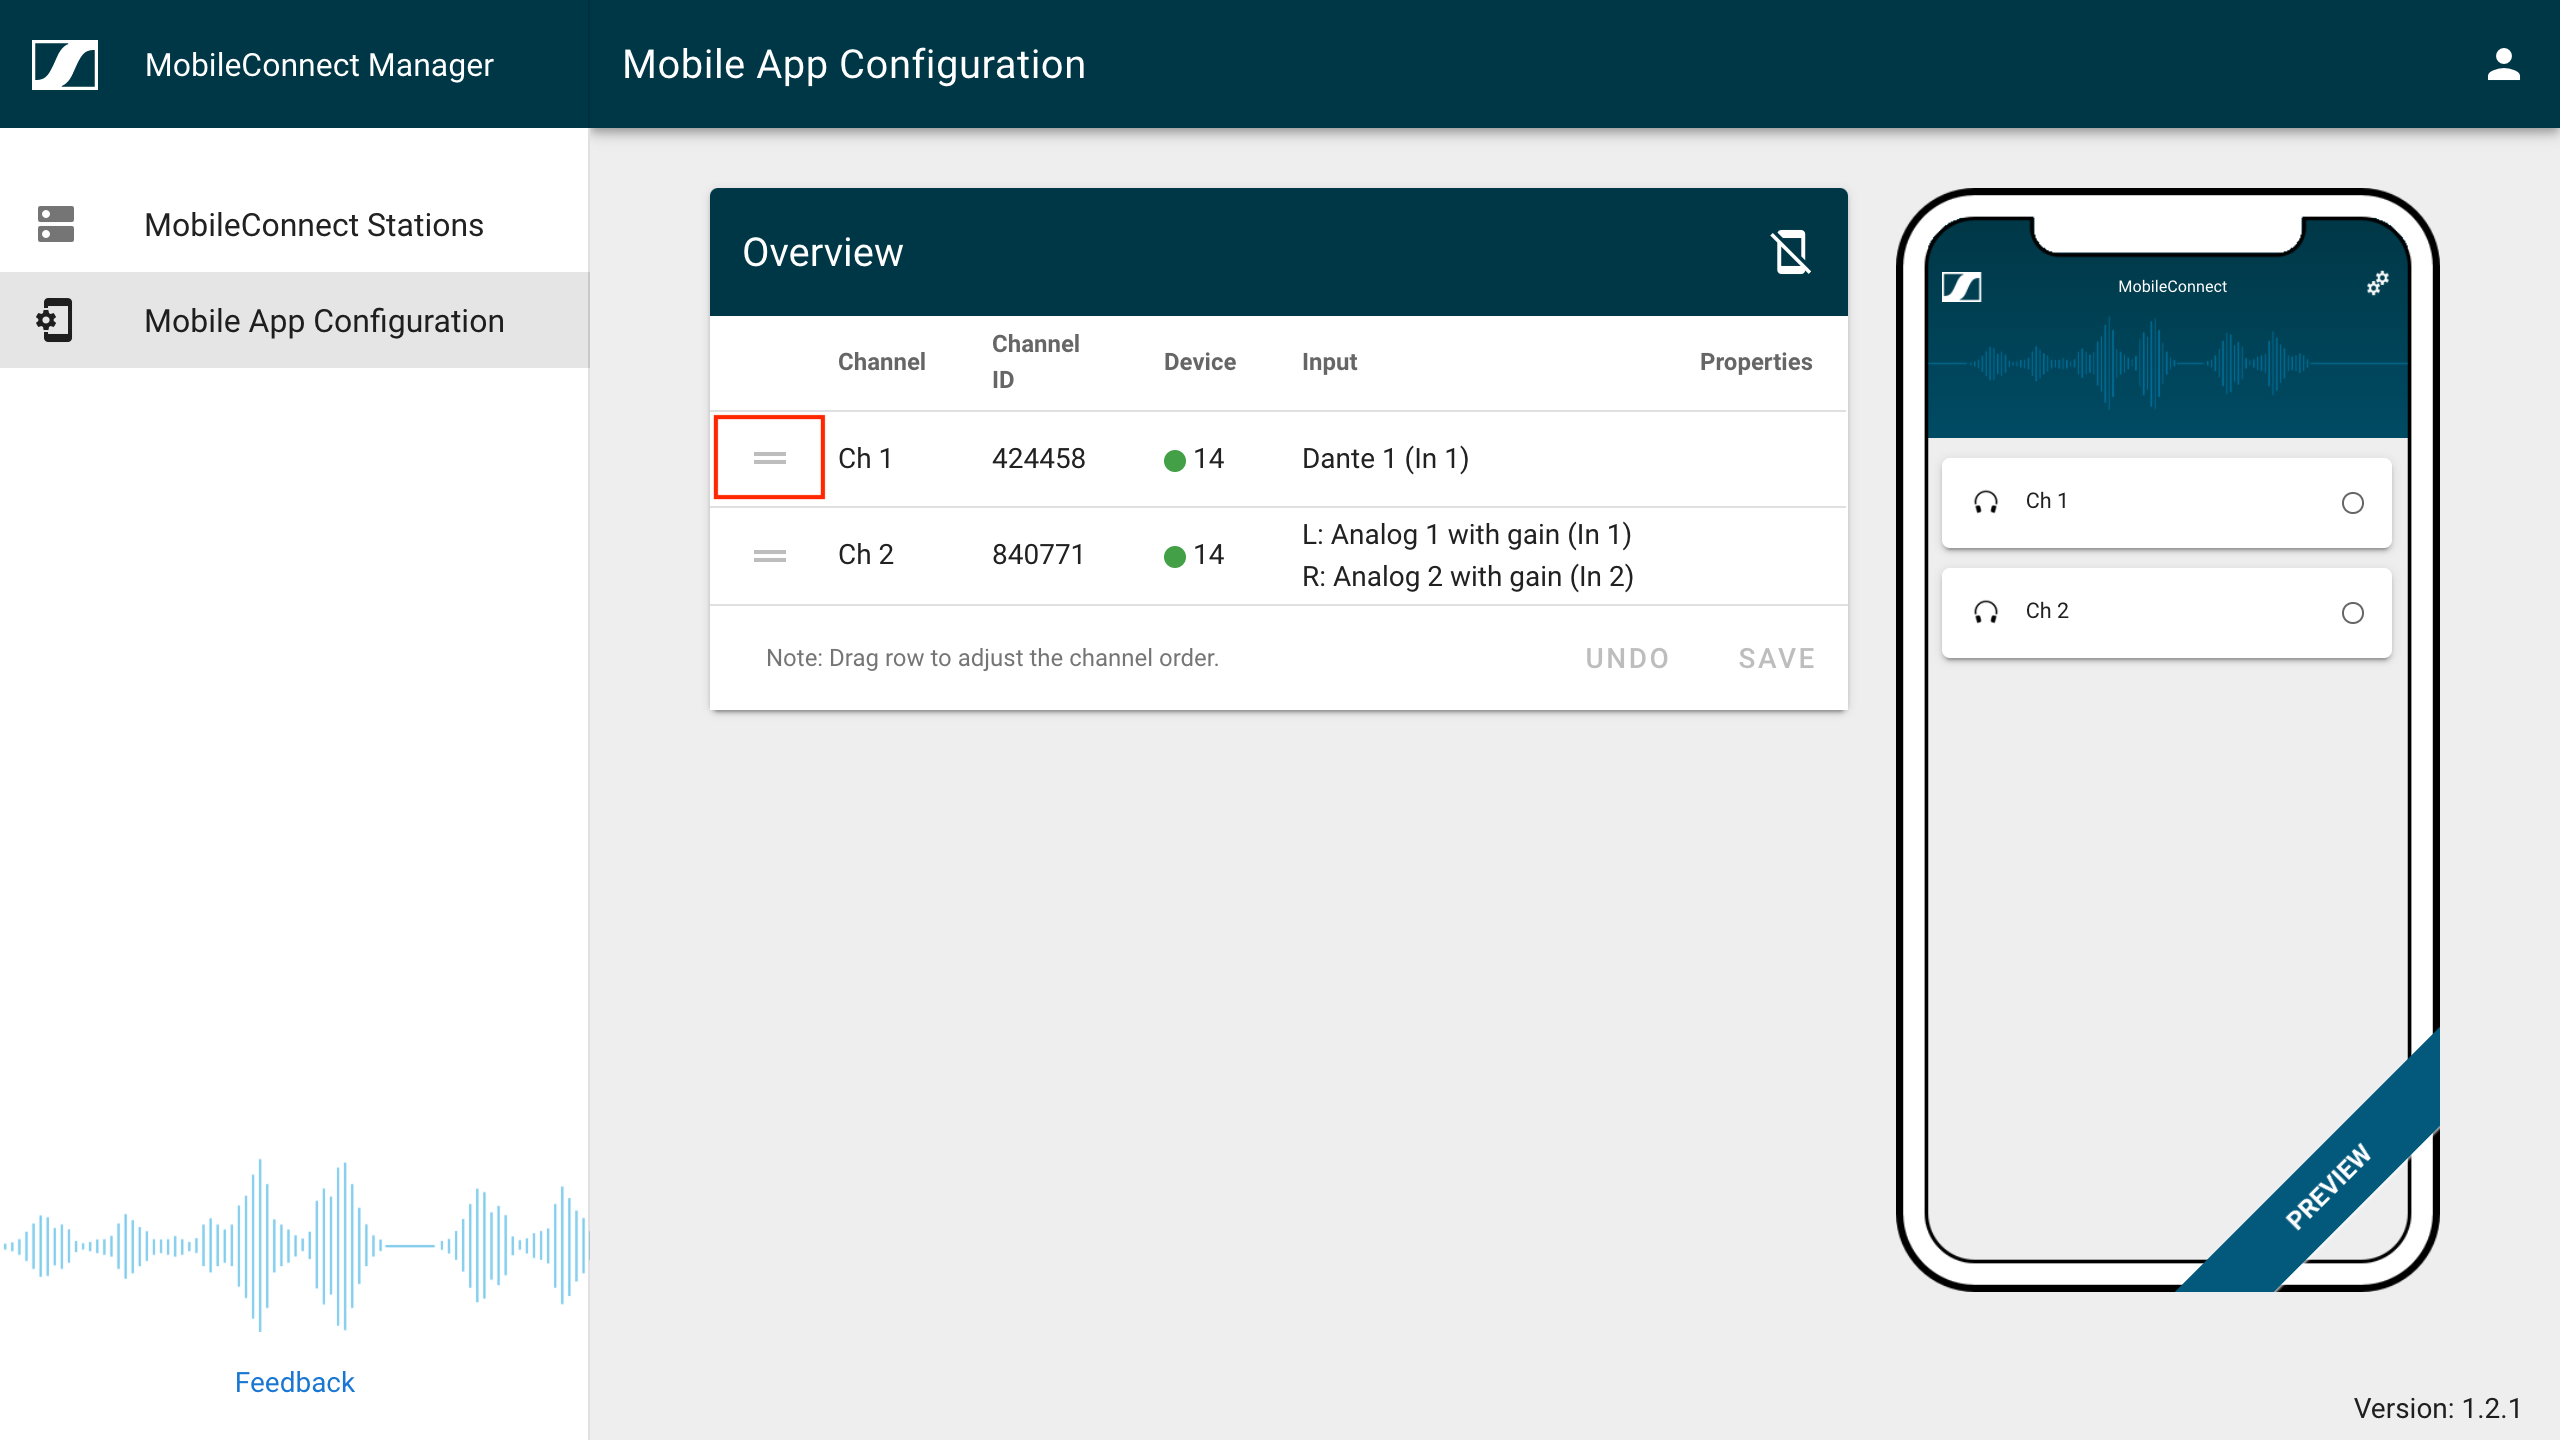2560x1440 pixels.
Task: Click channel ID 840771
Action: [x=1038, y=555]
